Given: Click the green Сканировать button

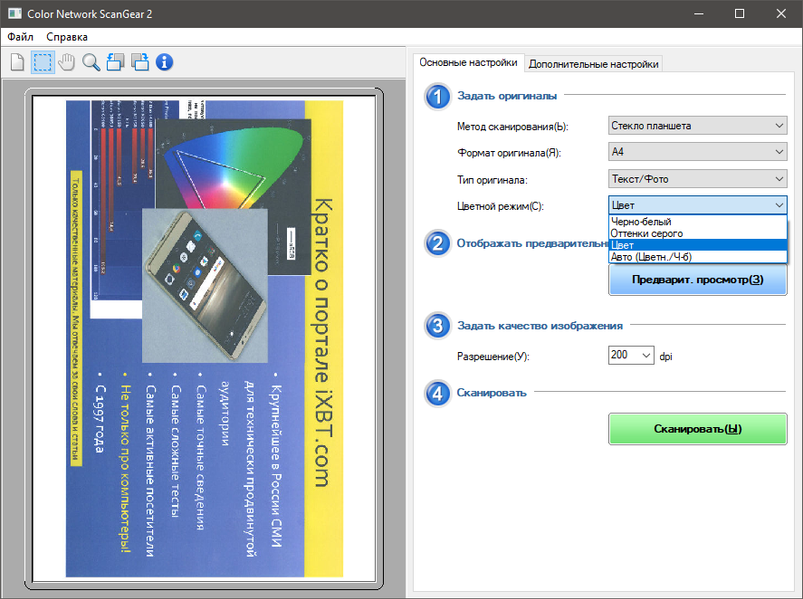Looking at the screenshot, I should (698, 429).
